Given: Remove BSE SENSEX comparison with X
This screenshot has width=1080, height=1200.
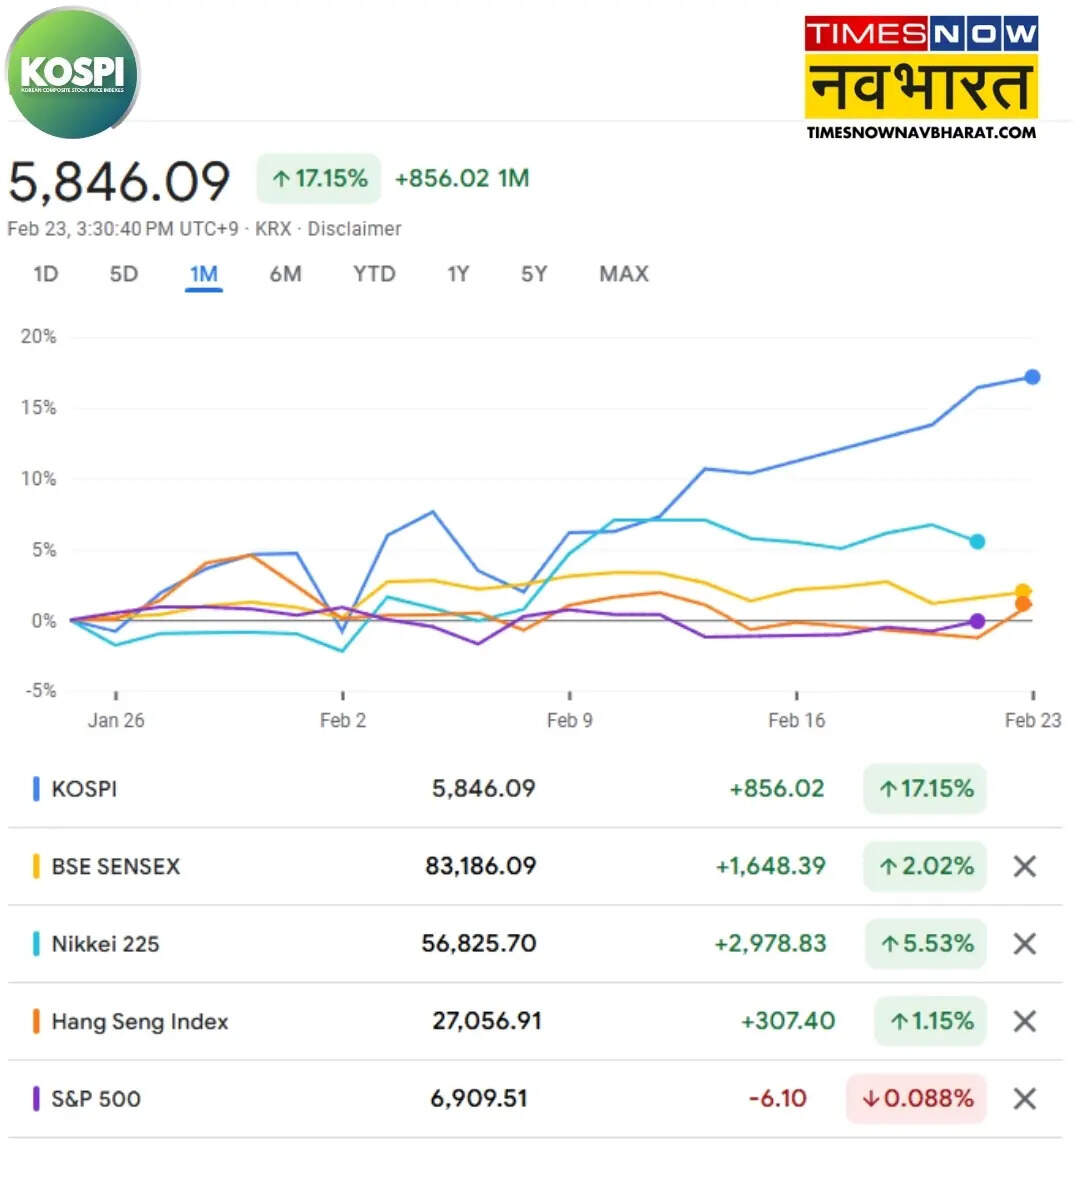Looking at the screenshot, I should [x=1024, y=866].
